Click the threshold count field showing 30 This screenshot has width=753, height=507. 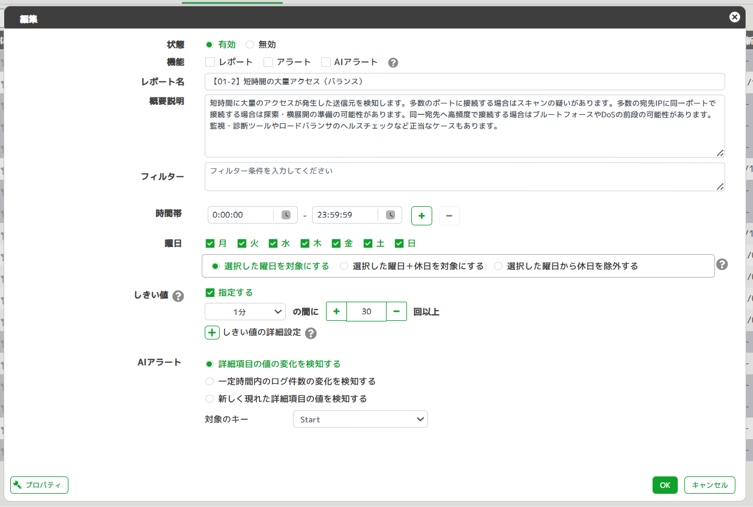pos(366,312)
